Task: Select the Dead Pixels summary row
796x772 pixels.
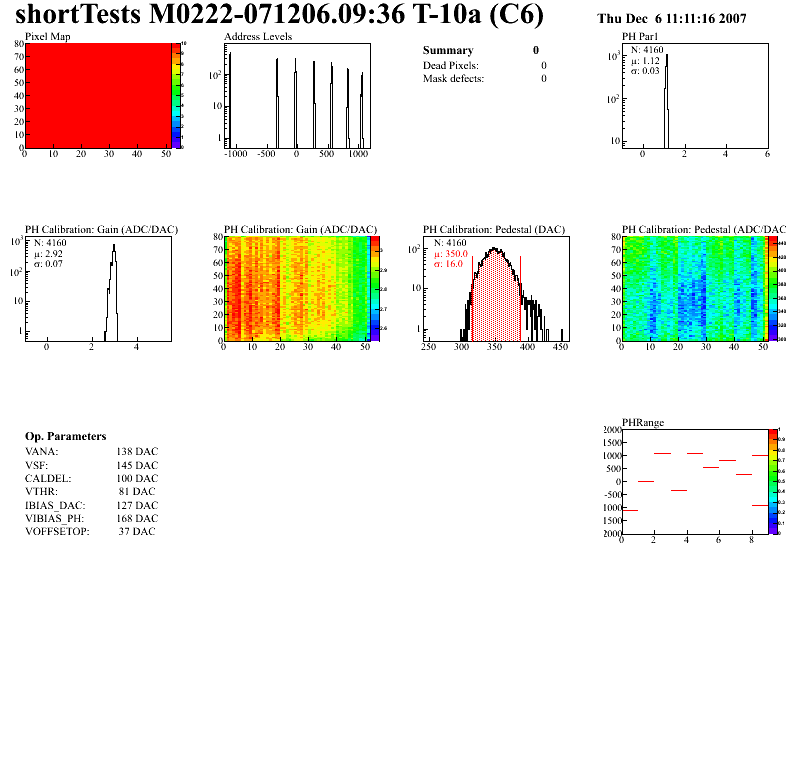Action: pyautogui.click(x=485, y=65)
